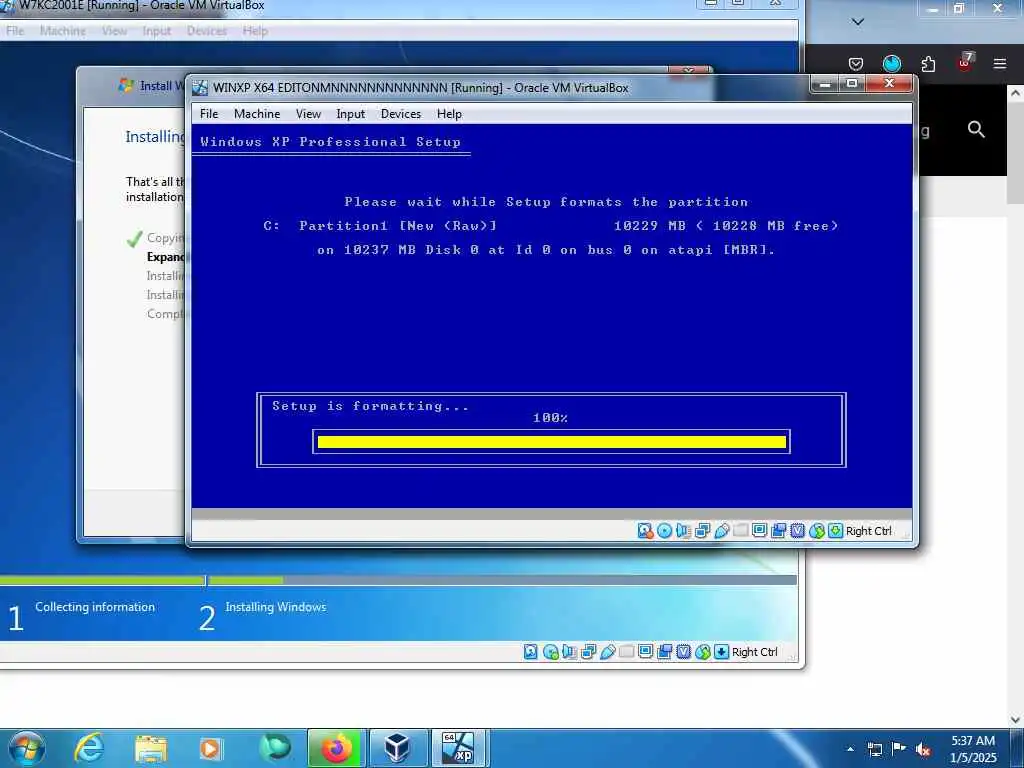
Task: Click WINXP window title bar VirtualBox icon
Action: [200, 88]
